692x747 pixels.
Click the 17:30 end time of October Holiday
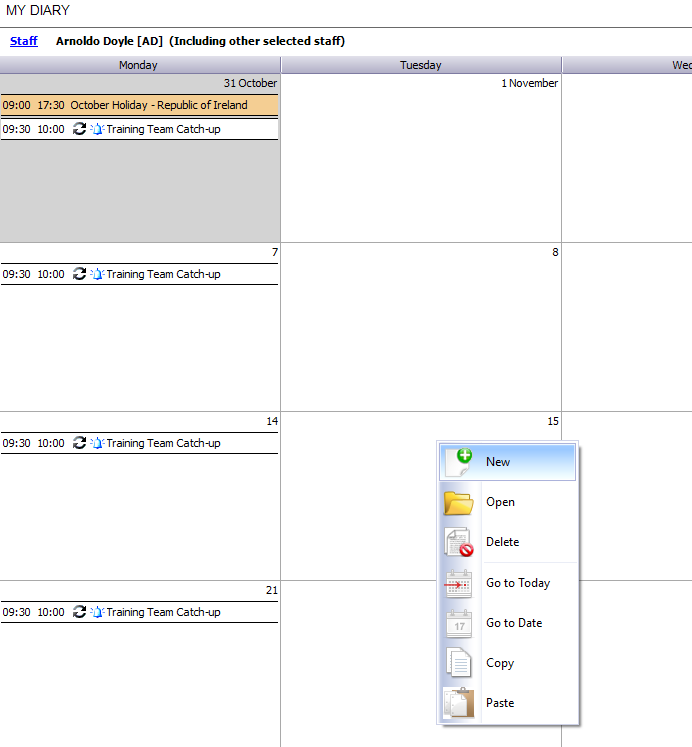(x=50, y=105)
